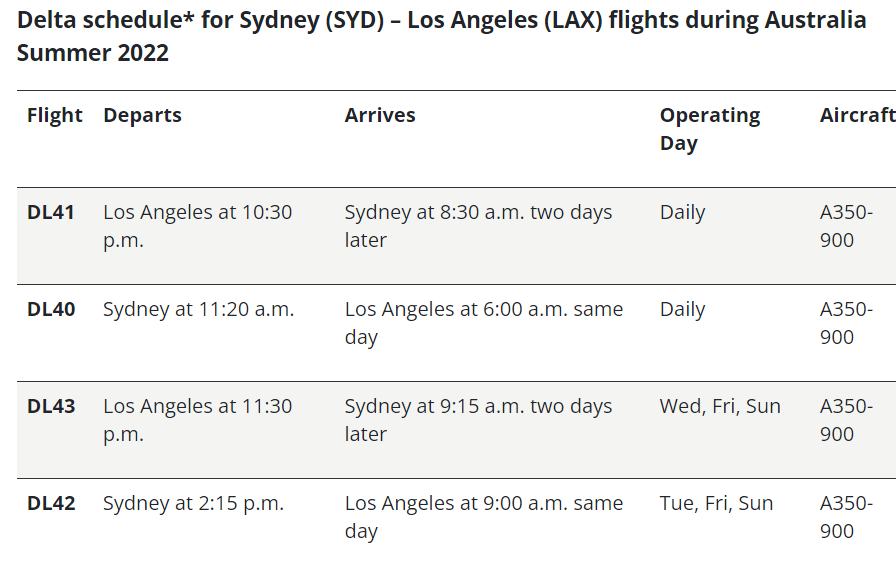
Task: Click 'Los Angeles at 11:30 p.m.' departure
Action: pos(198,421)
